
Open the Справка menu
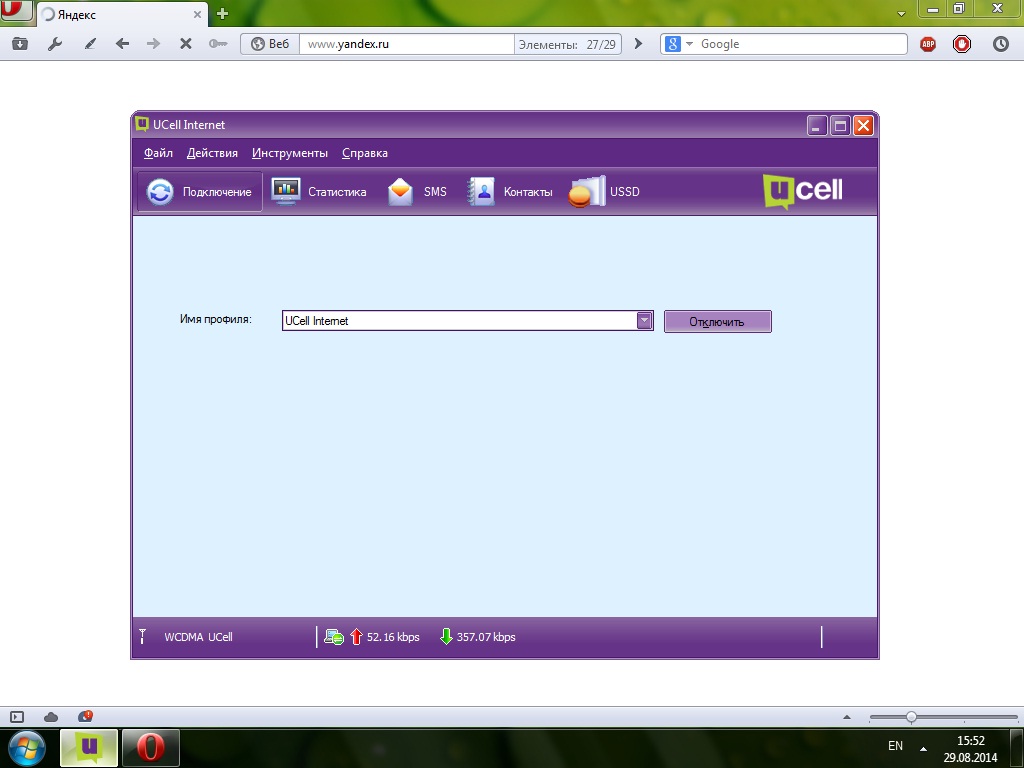pyautogui.click(x=365, y=153)
